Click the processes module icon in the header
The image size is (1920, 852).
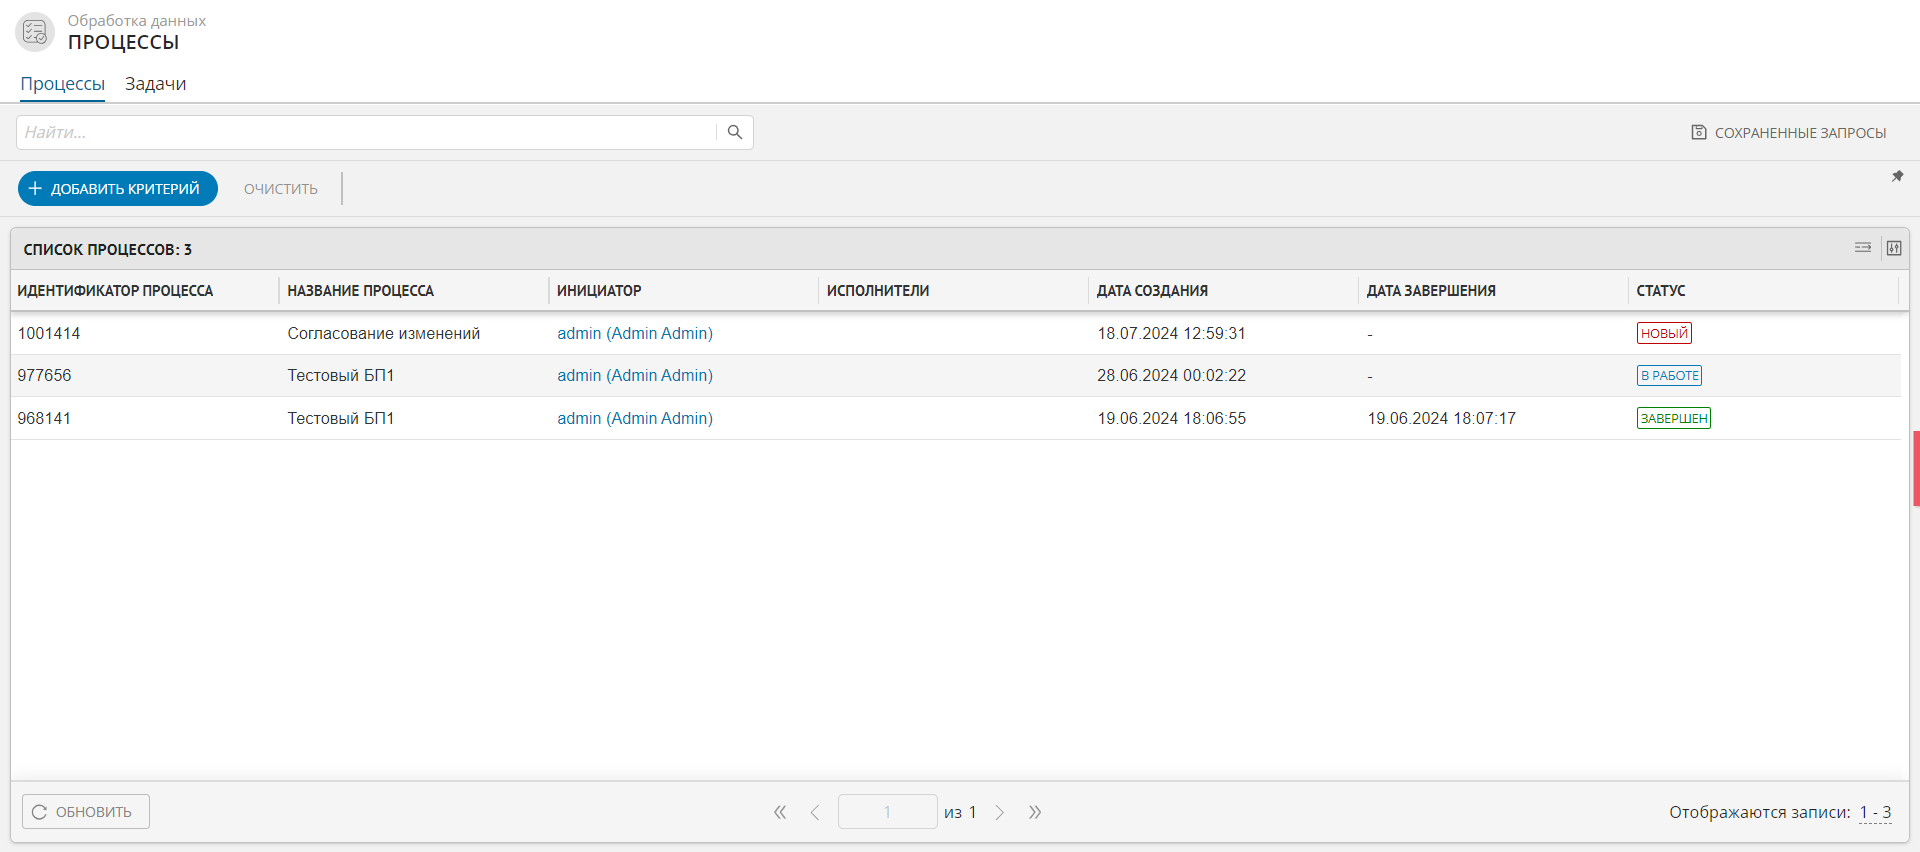[35, 32]
